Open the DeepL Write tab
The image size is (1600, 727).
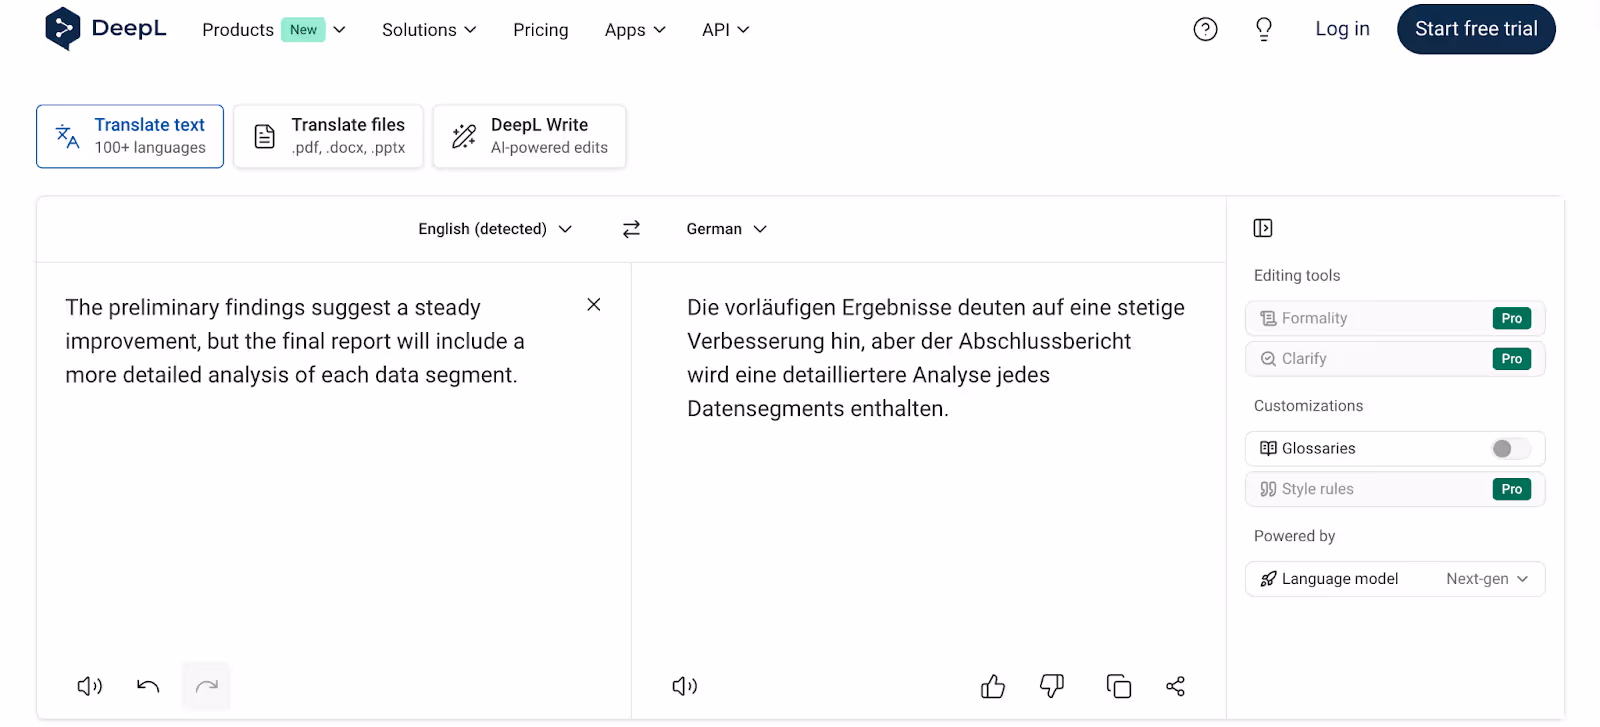pos(529,136)
